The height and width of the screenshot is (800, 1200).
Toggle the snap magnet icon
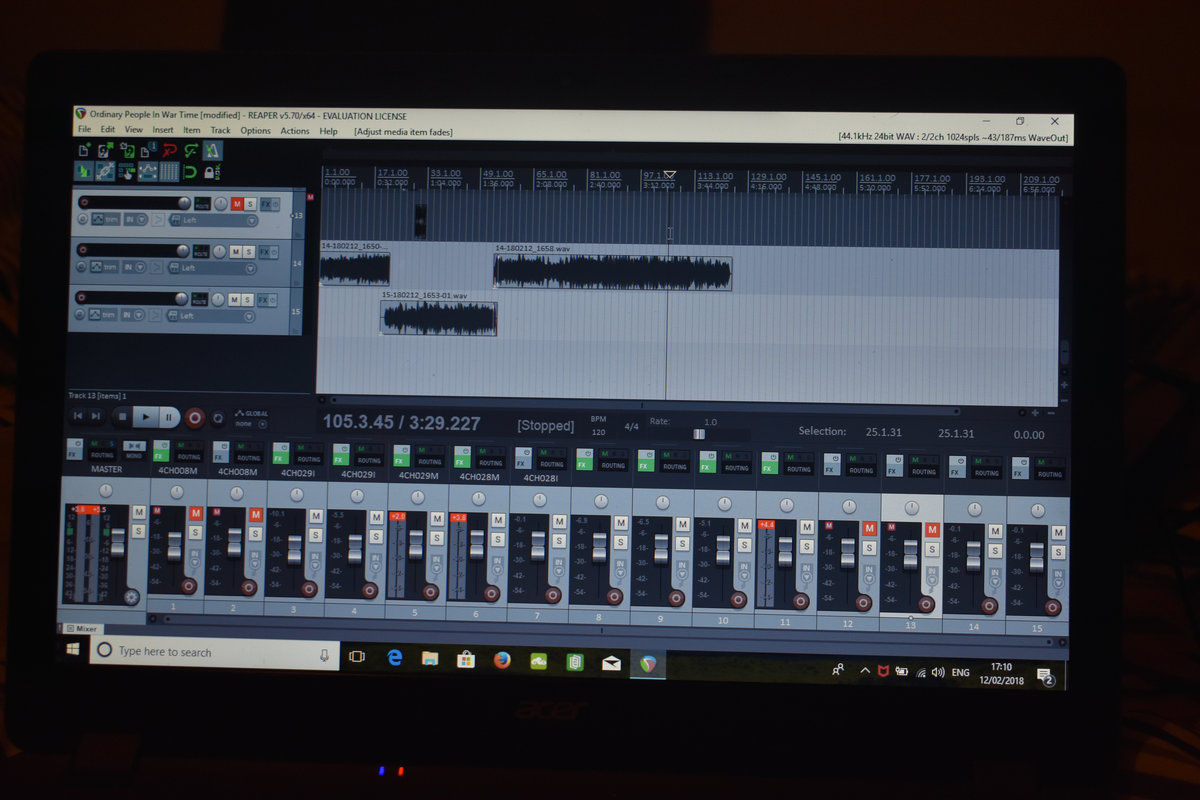[190, 172]
